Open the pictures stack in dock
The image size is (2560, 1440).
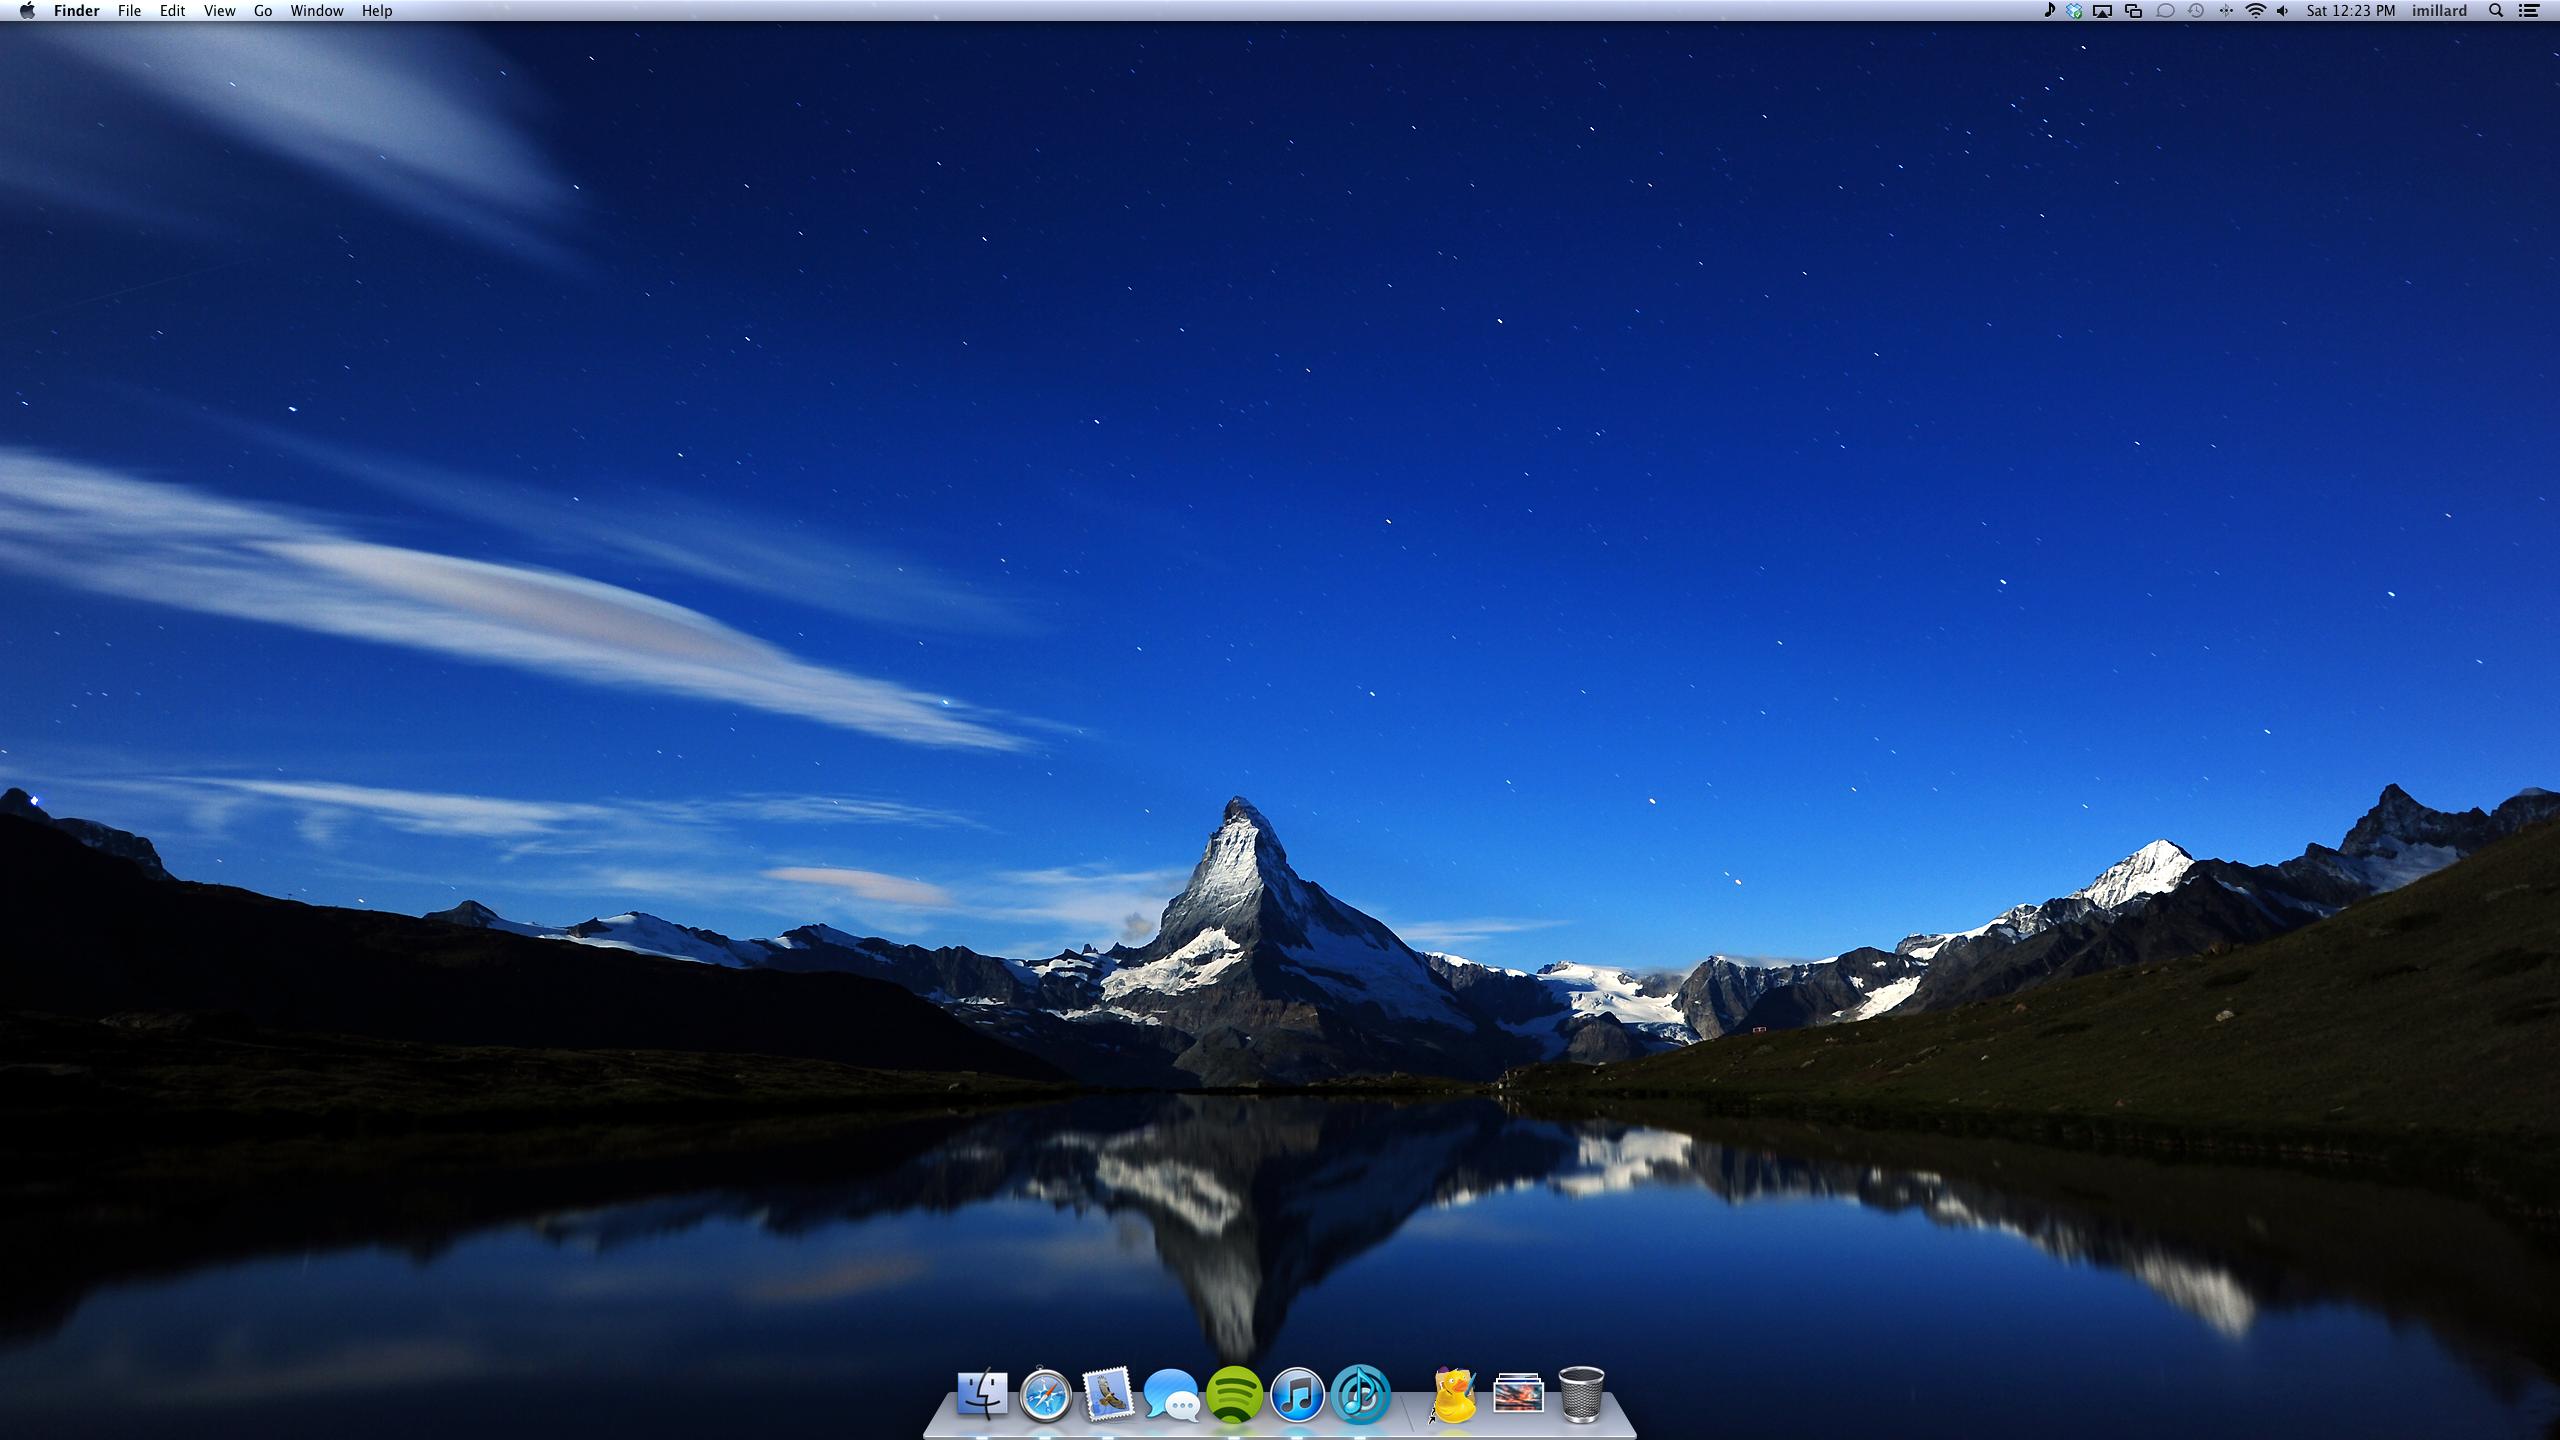coord(1518,1394)
